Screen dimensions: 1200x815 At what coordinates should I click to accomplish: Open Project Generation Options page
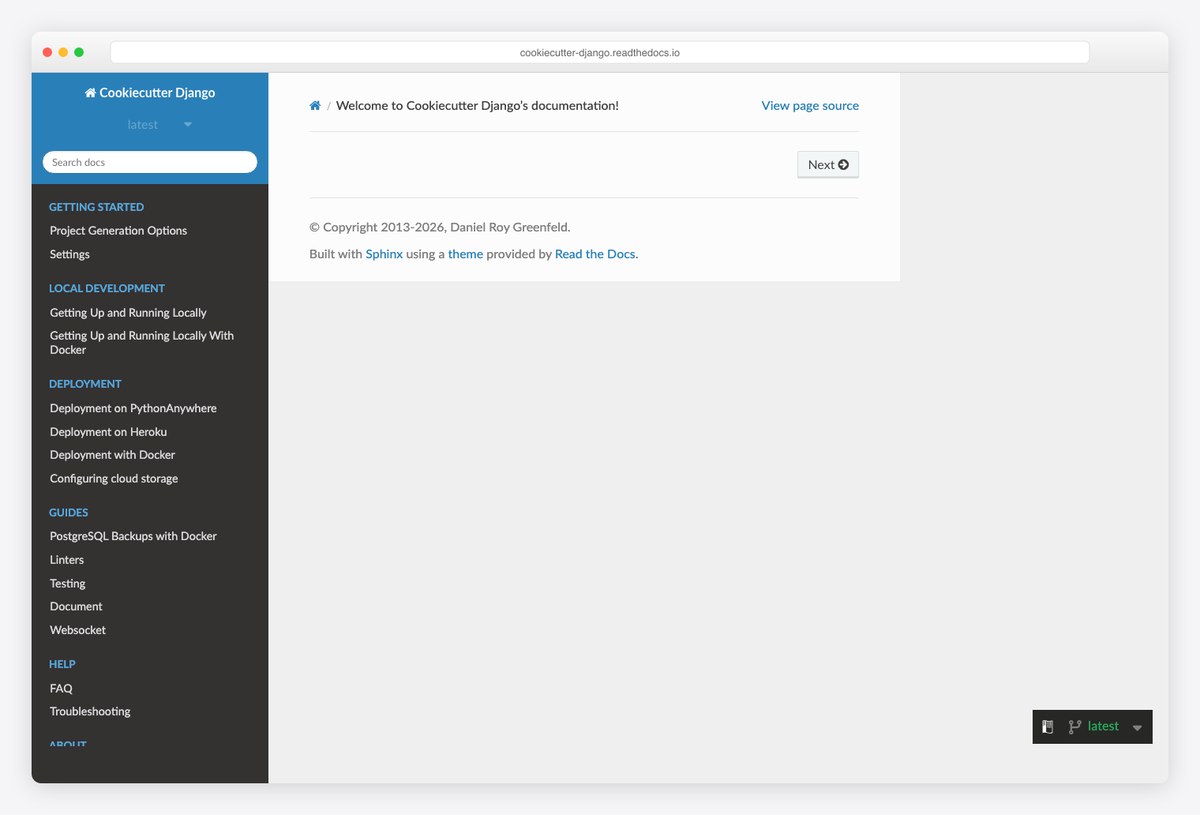[119, 231]
